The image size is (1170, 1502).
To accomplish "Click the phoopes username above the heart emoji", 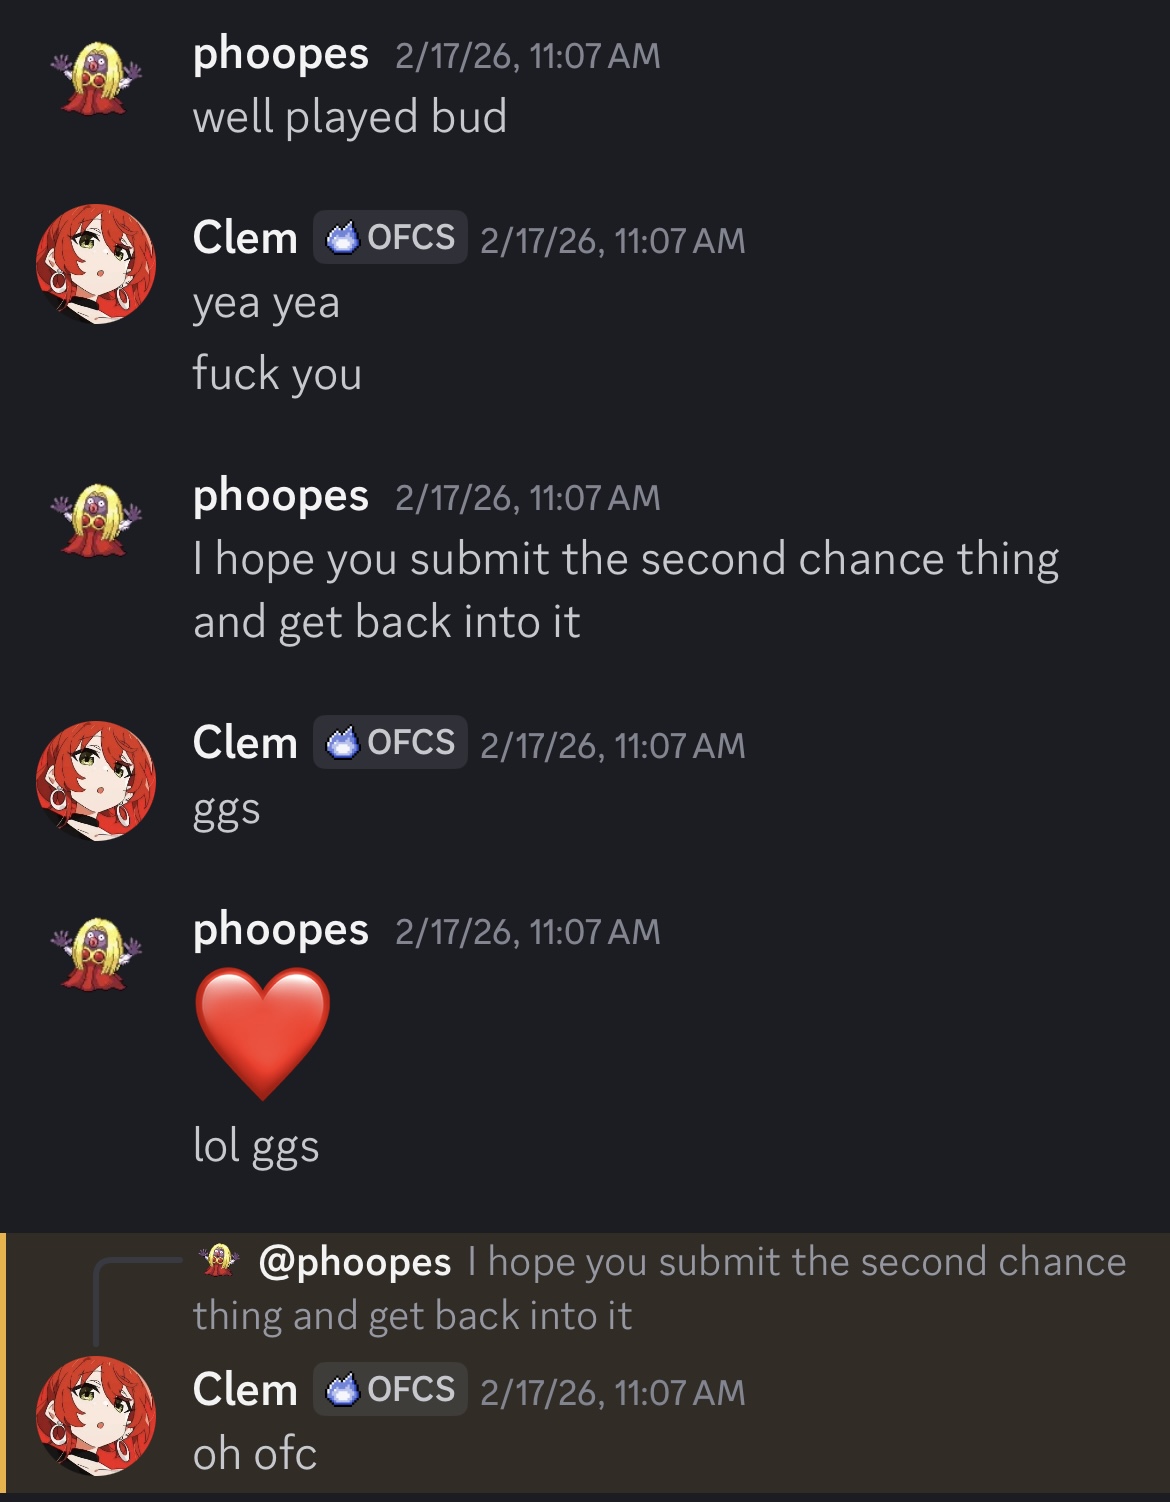I will pos(280,931).
